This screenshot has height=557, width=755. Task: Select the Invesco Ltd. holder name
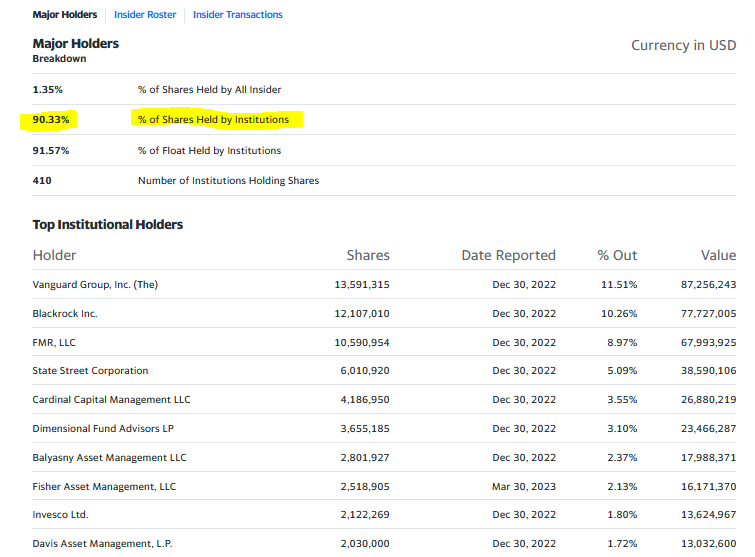point(60,515)
